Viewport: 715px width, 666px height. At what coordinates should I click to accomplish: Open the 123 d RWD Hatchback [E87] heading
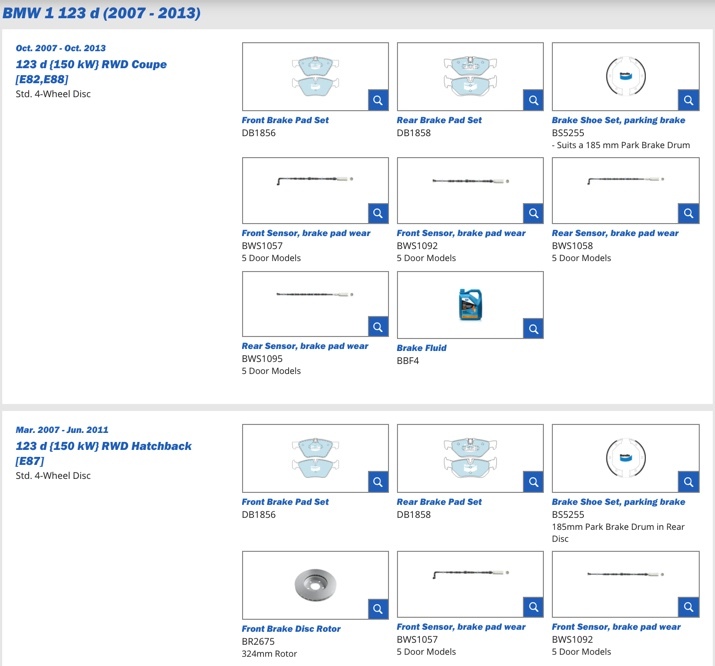104,453
